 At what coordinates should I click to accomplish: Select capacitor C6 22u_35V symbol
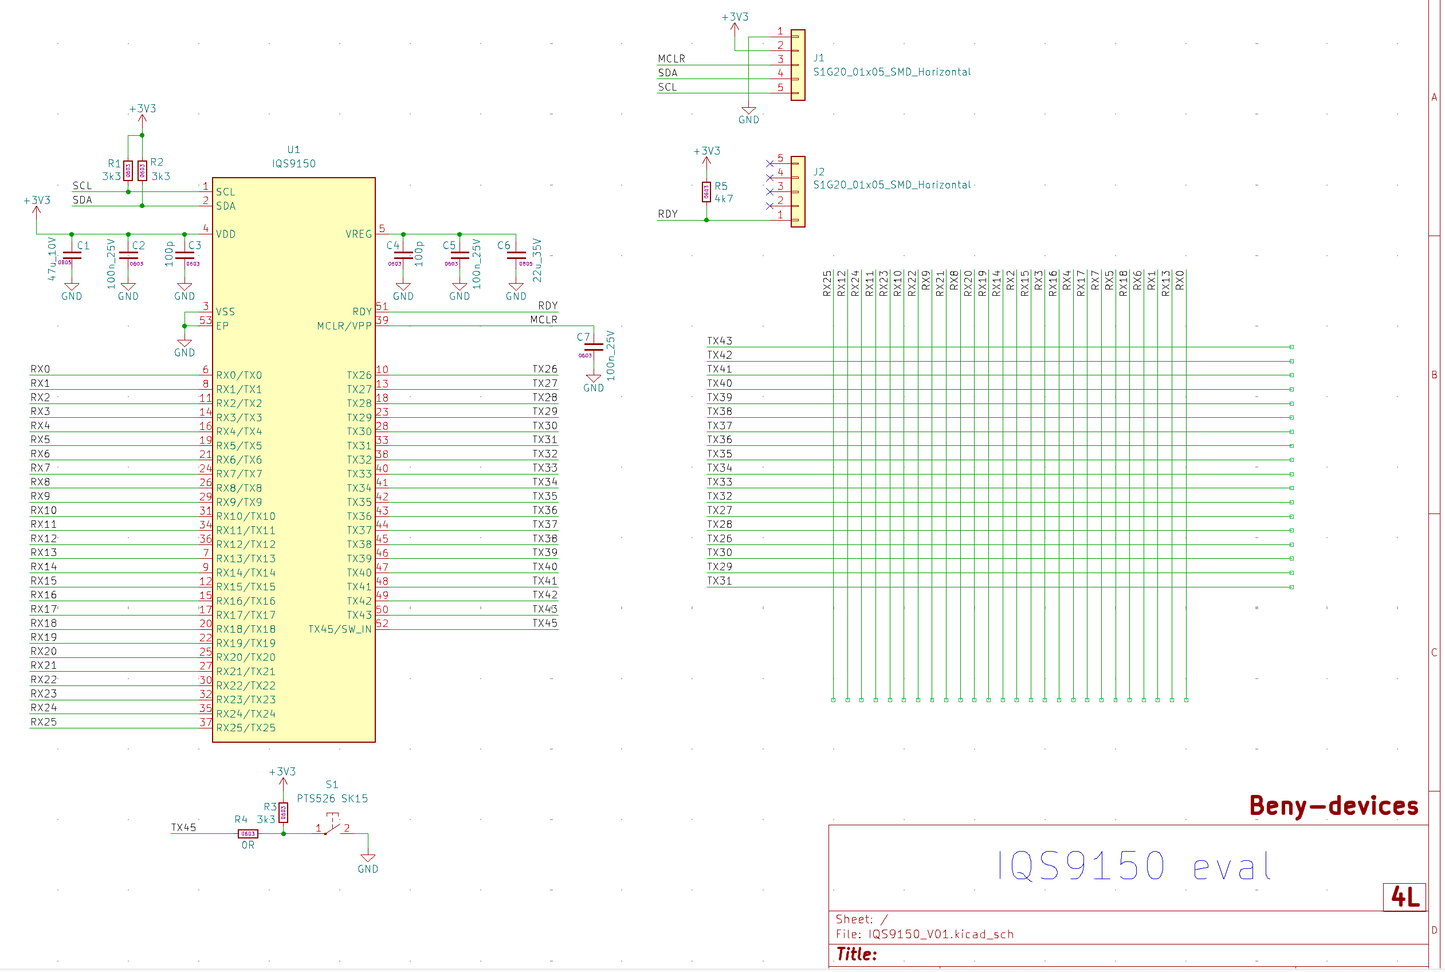click(516, 257)
